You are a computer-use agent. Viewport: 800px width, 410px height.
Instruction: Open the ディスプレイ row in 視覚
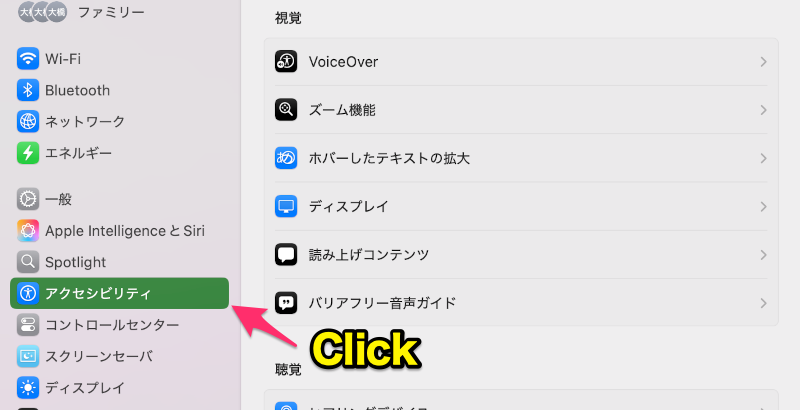521,207
